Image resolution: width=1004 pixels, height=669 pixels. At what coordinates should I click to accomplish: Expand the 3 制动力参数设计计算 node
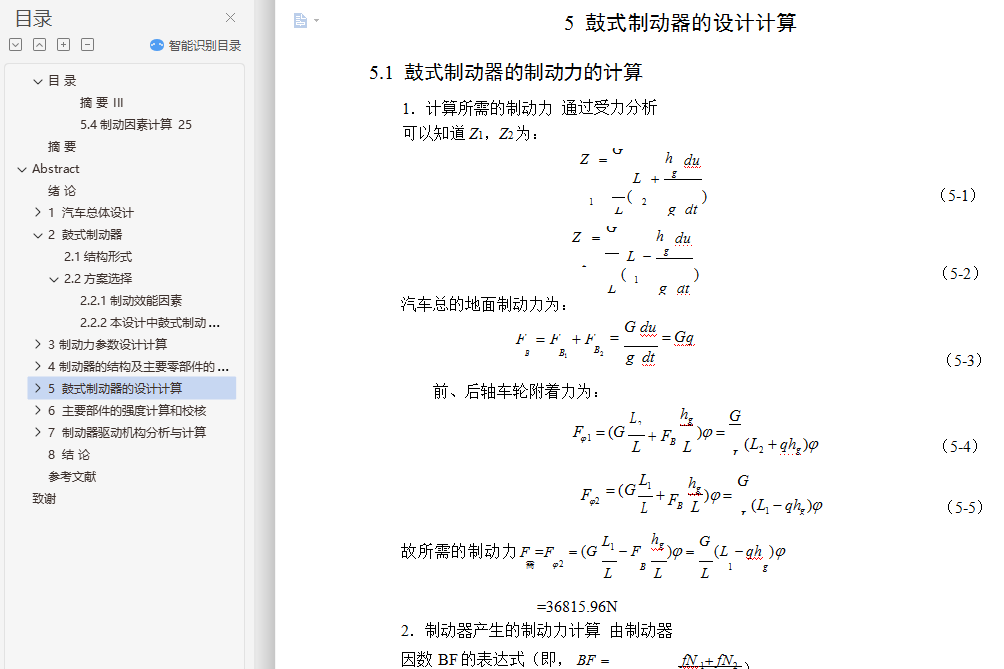click(38, 344)
